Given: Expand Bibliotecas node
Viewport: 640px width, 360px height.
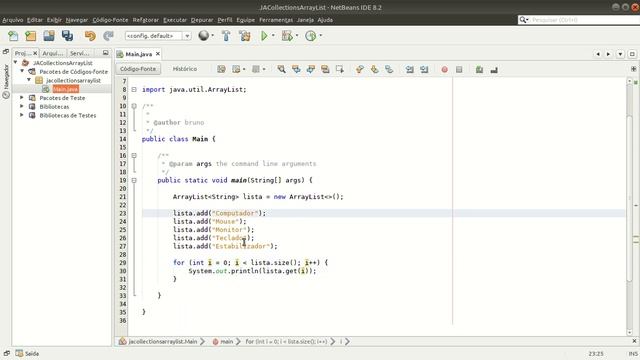Looking at the screenshot, I should coord(22,106).
